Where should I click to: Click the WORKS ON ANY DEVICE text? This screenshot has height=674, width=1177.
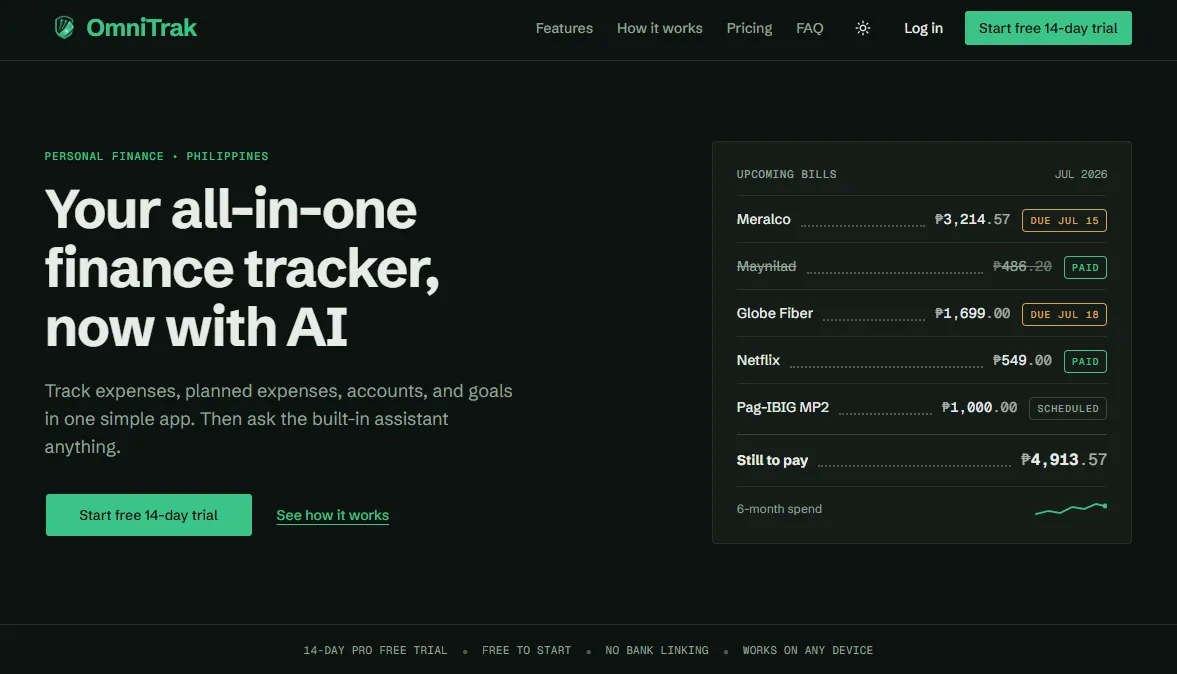(808, 650)
